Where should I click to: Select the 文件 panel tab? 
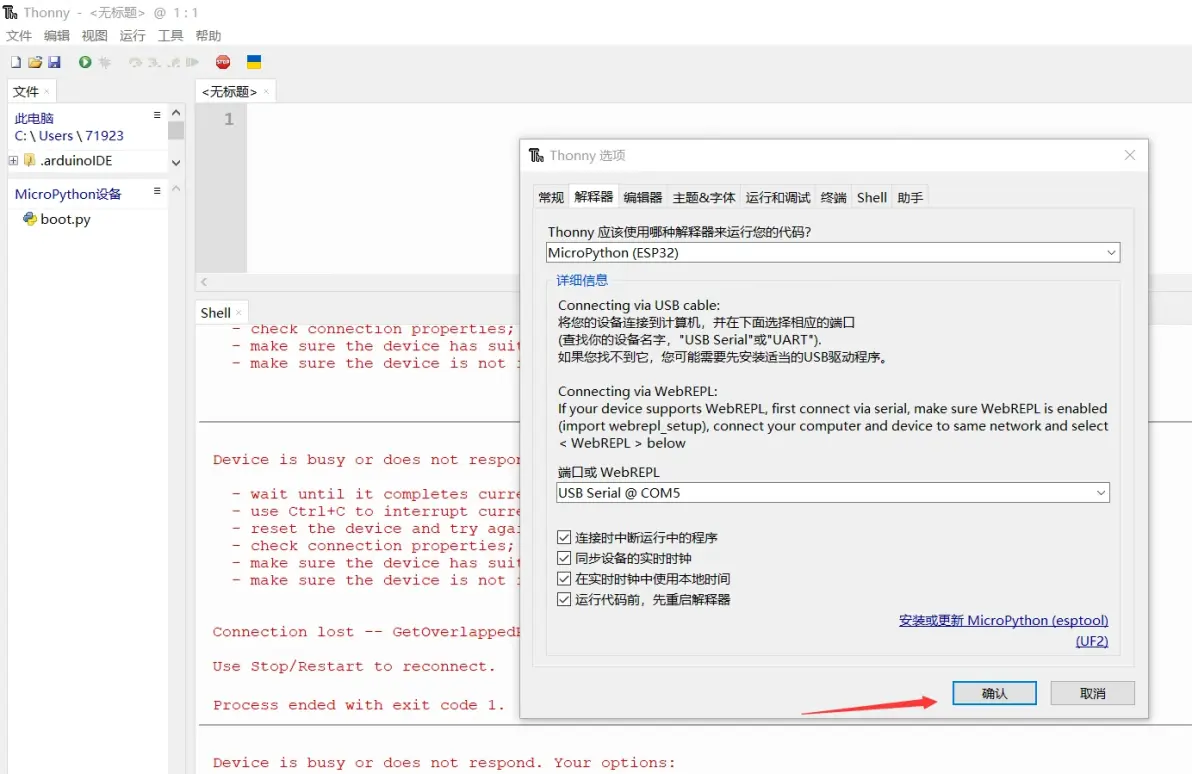(x=26, y=92)
